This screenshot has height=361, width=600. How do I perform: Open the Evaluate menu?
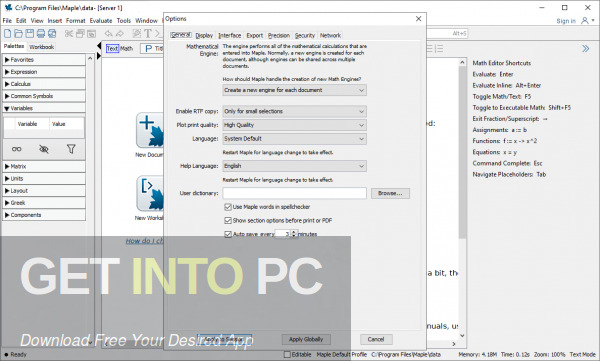[101, 21]
